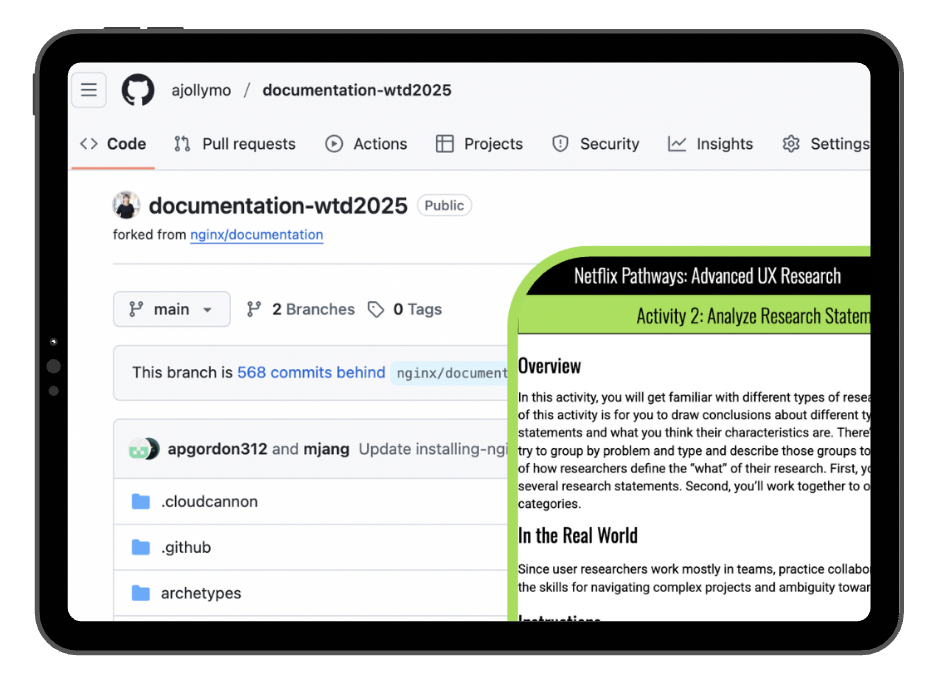The image size is (932, 690).
Task: Click the main branch dropdown caret
Action: point(207,310)
